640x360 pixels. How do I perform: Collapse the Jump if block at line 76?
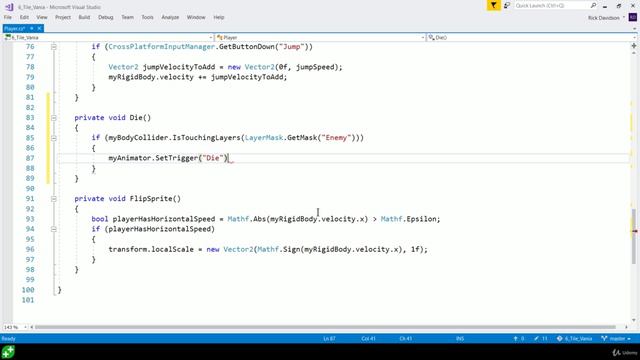pyautogui.click(x=53, y=47)
